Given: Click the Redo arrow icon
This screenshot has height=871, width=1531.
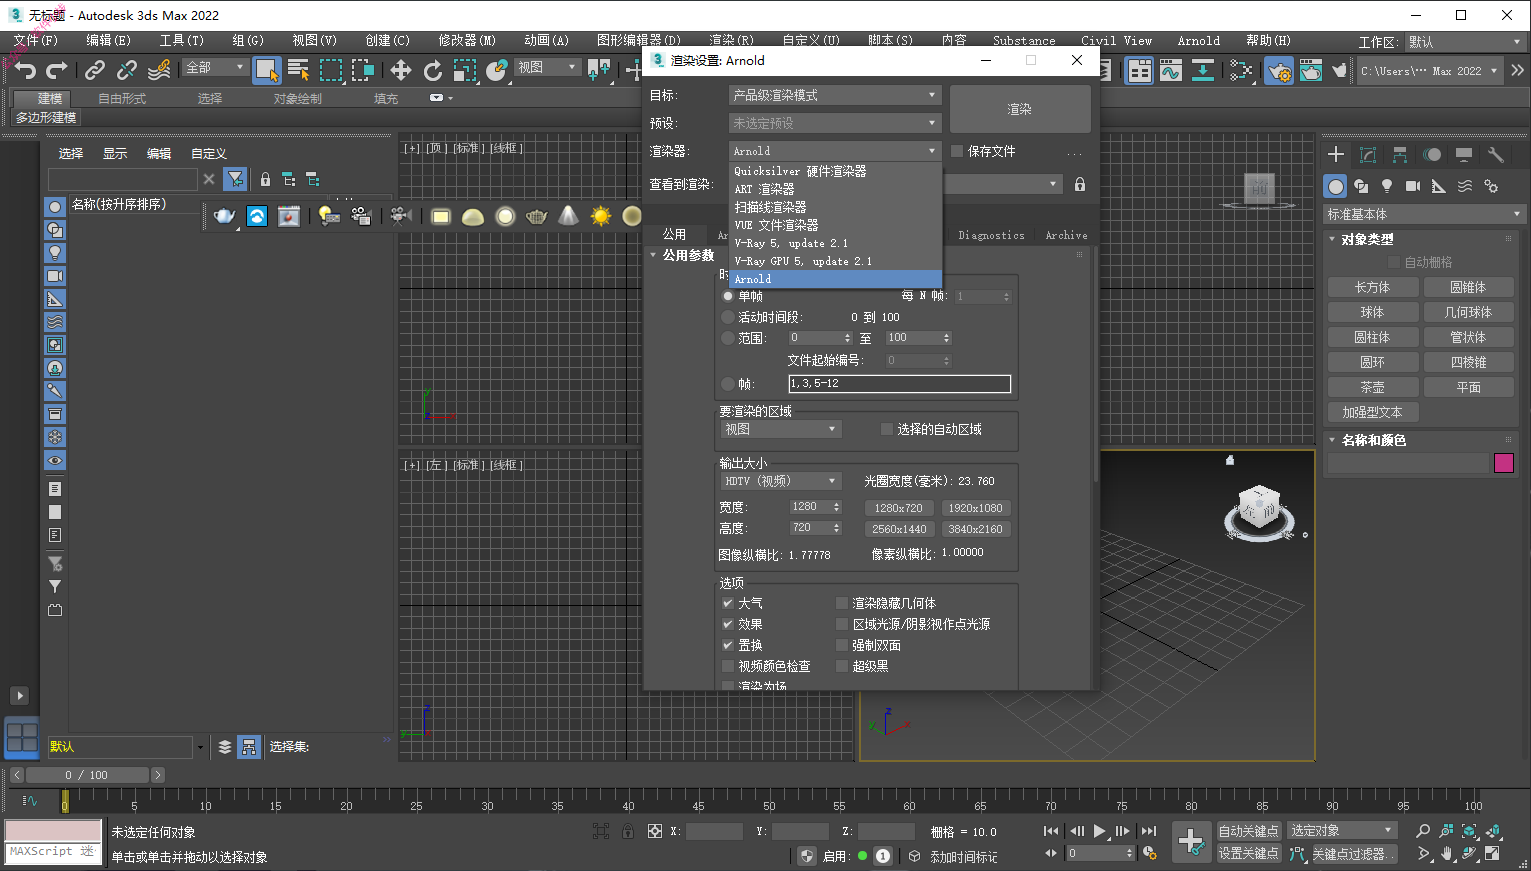Looking at the screenshot, I should pyautogui.click(x=57, y=70).
